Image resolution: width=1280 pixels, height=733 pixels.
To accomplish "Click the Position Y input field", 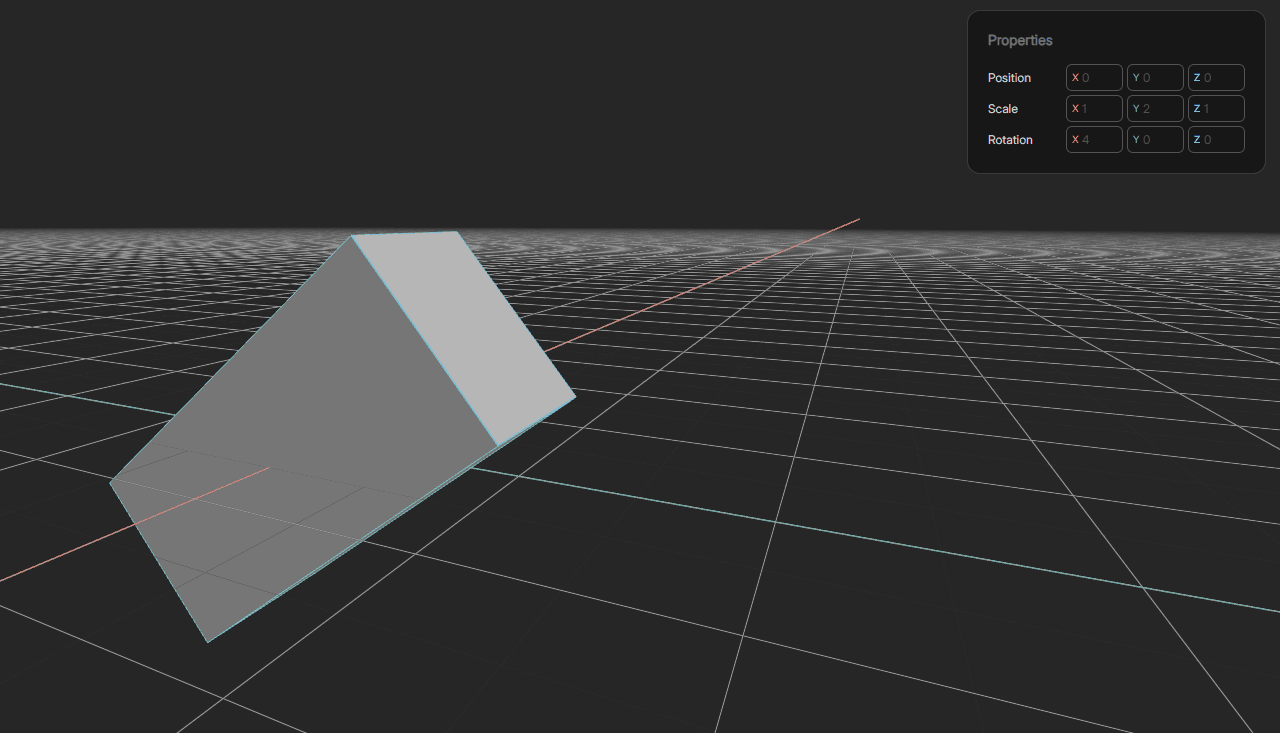I will coord(1155,78).
